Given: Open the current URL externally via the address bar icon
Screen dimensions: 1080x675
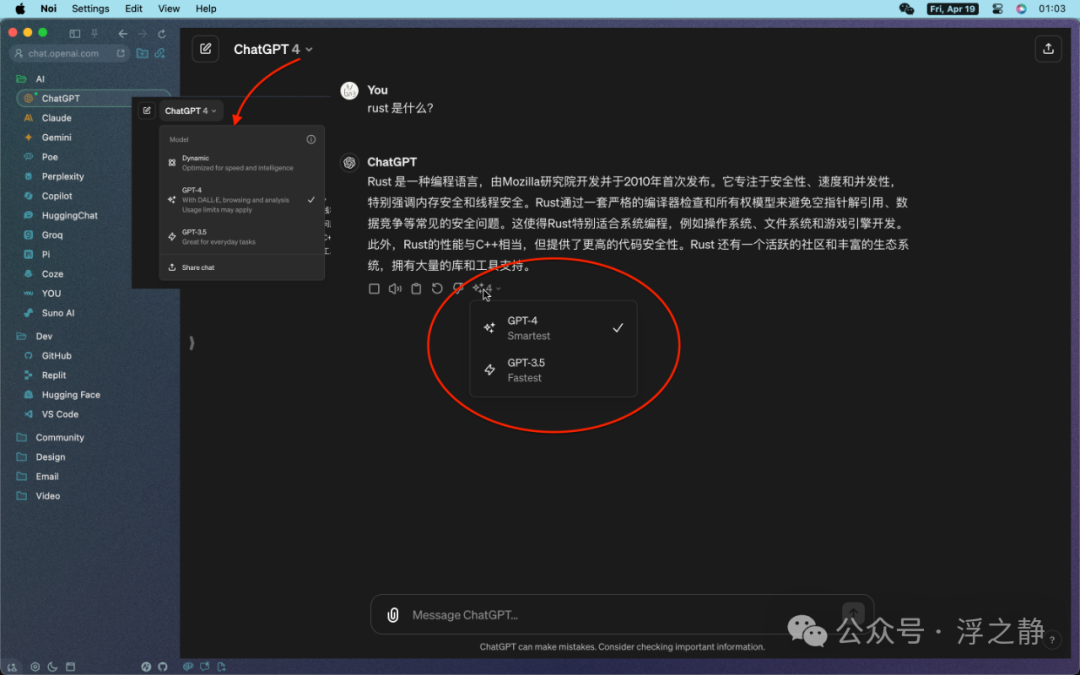Looking at the screenshot, I should [121, 53].
